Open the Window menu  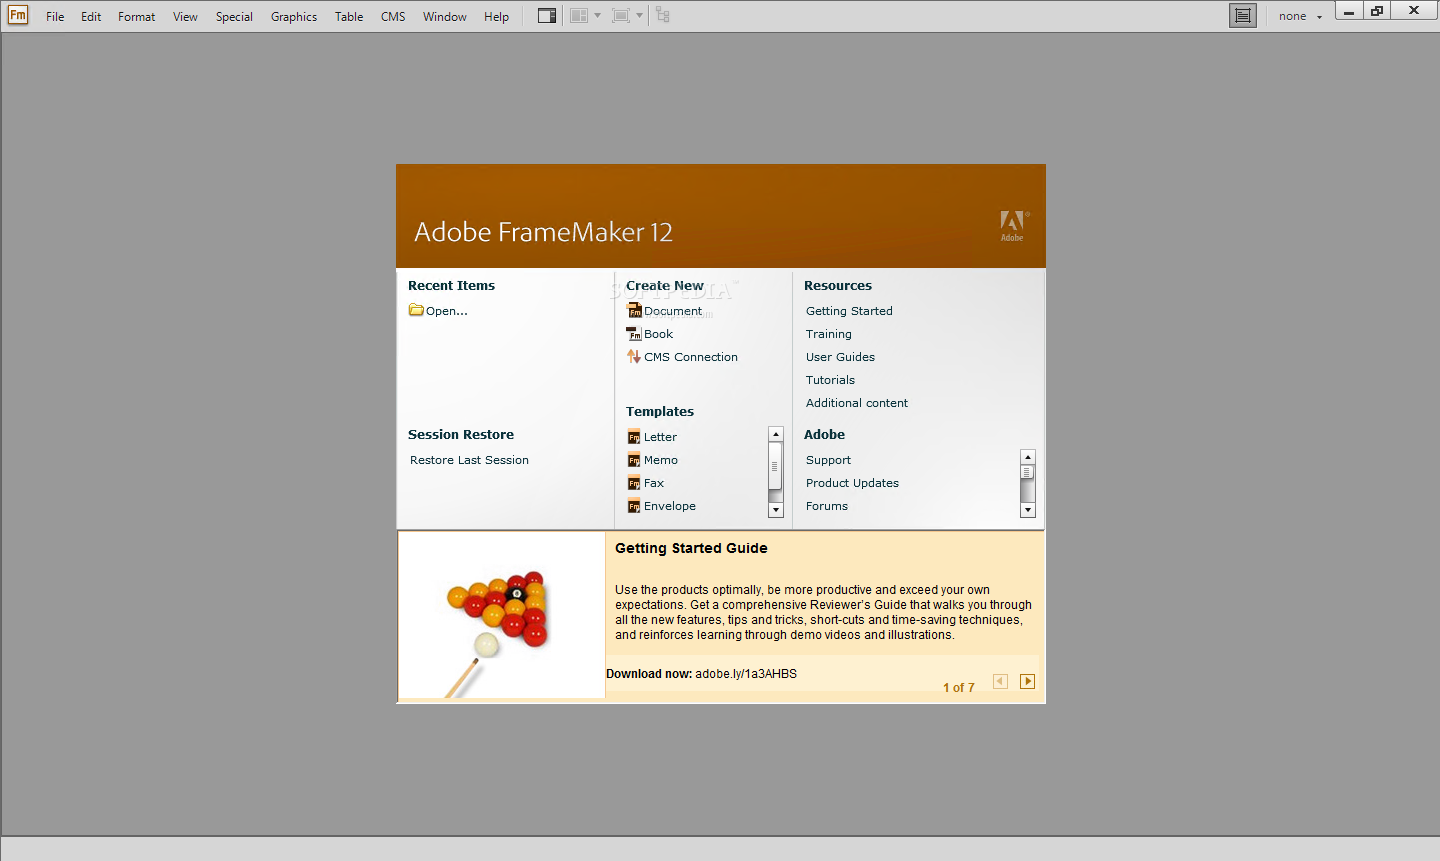coord(444,16)
